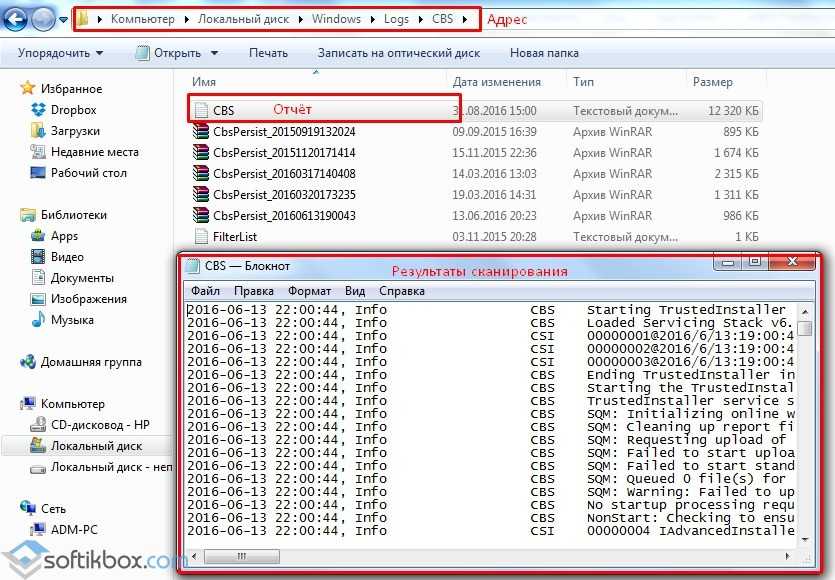
Task: Click the ADM-PC network computer icon
Action: click(x=38, y=530)
